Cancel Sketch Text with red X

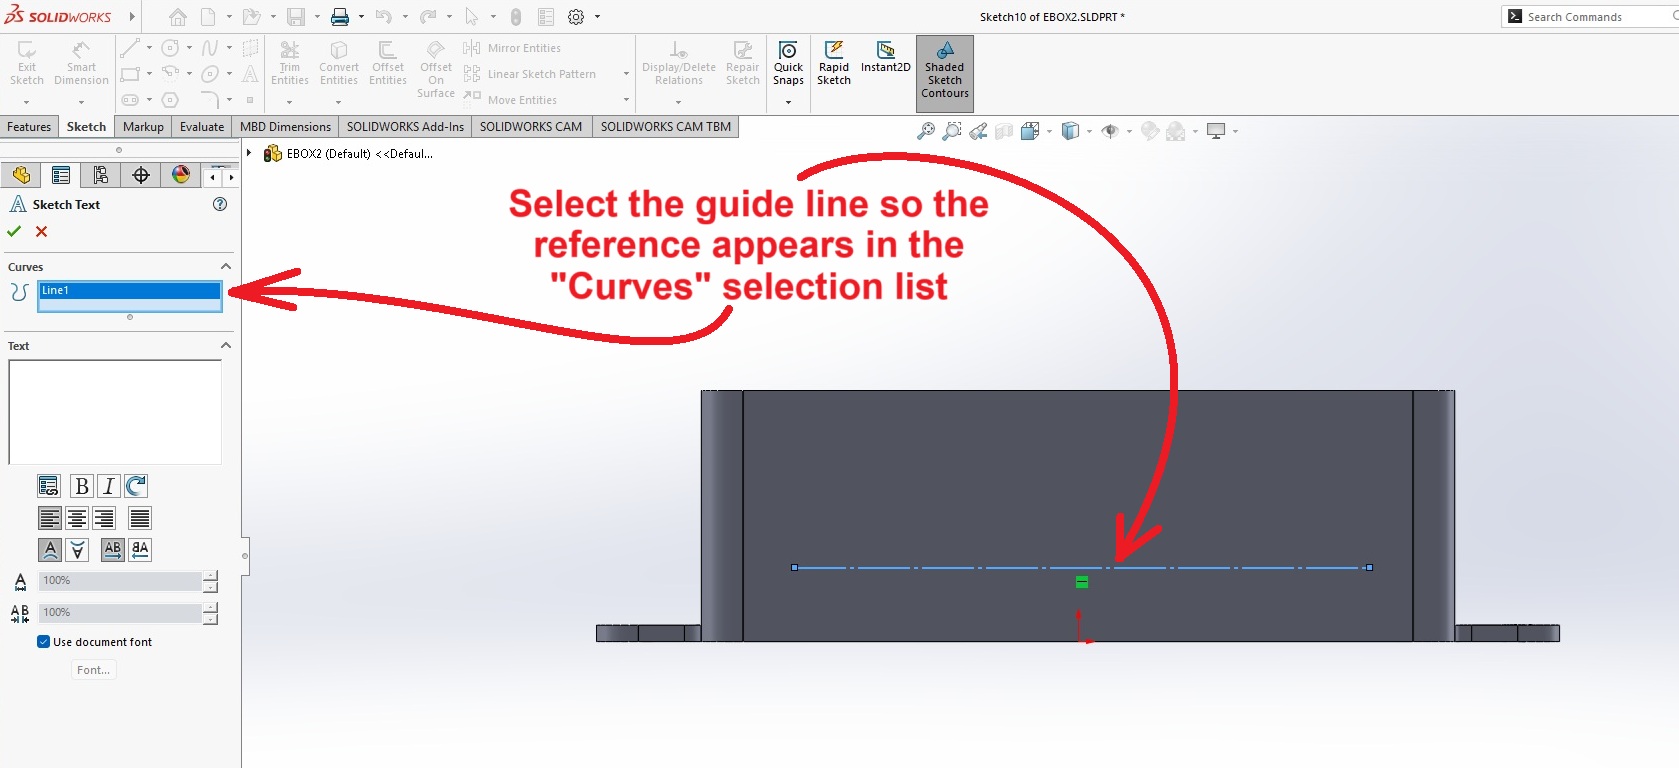[x=41, y=231]
